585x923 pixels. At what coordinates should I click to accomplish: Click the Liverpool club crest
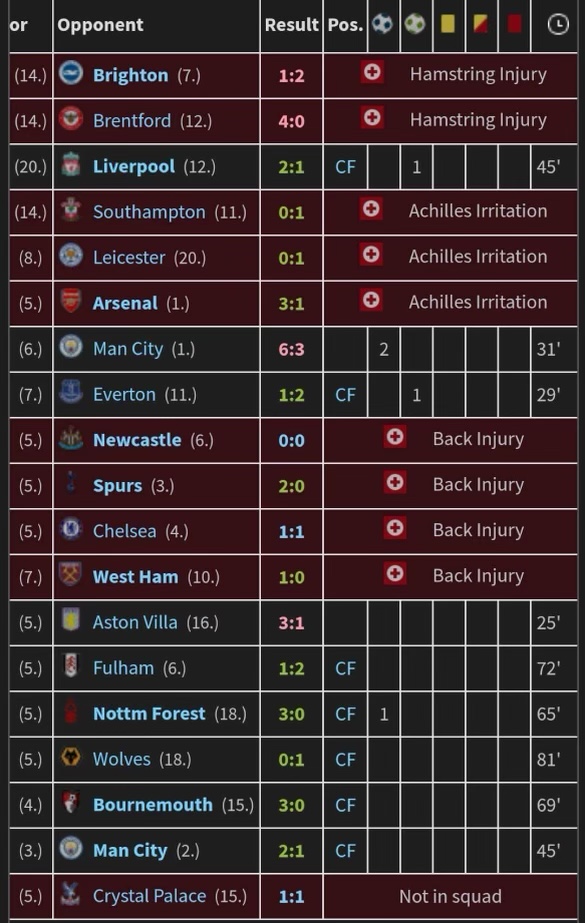click(x=71, y=165)
